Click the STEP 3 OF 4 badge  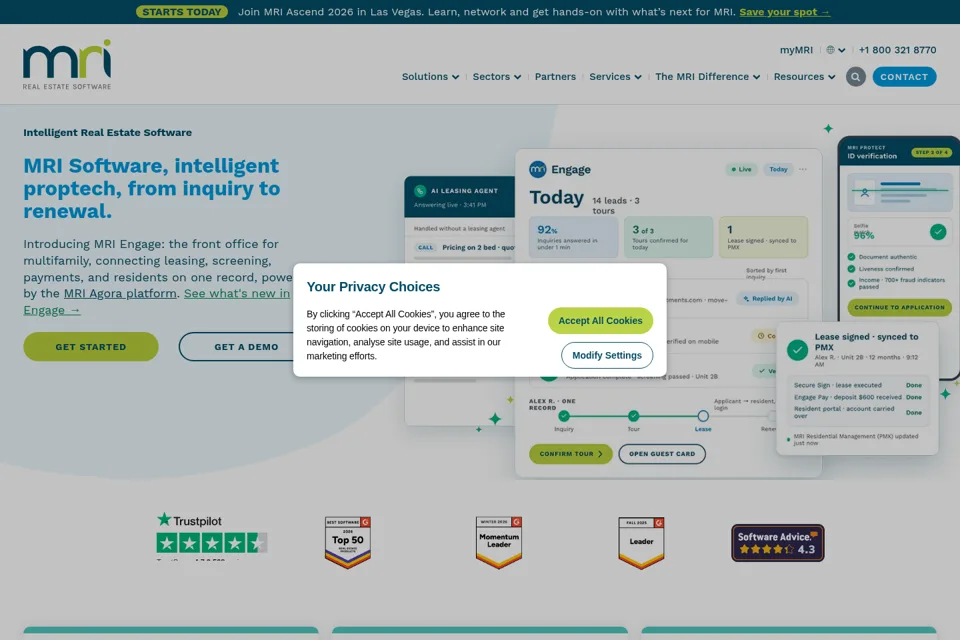coord(931,152)
